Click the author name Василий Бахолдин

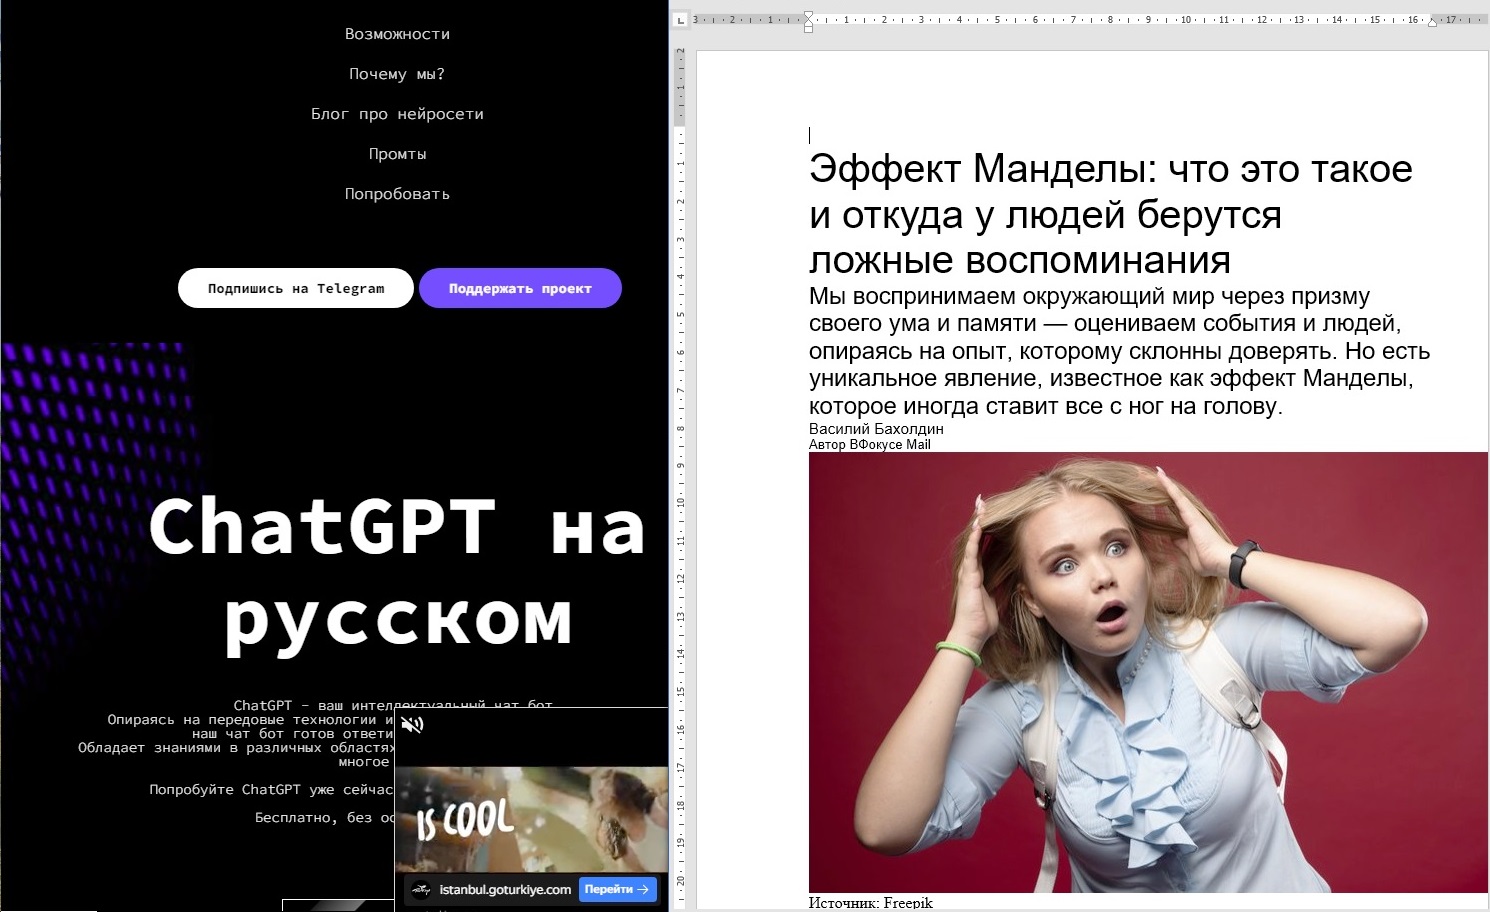[876, 429]
